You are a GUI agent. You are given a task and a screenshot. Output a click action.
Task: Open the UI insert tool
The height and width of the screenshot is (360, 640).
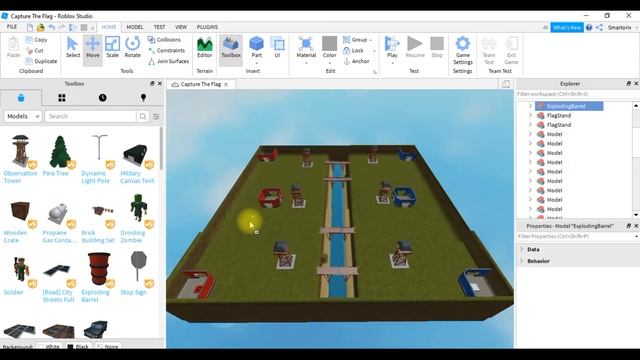(277, 47)
